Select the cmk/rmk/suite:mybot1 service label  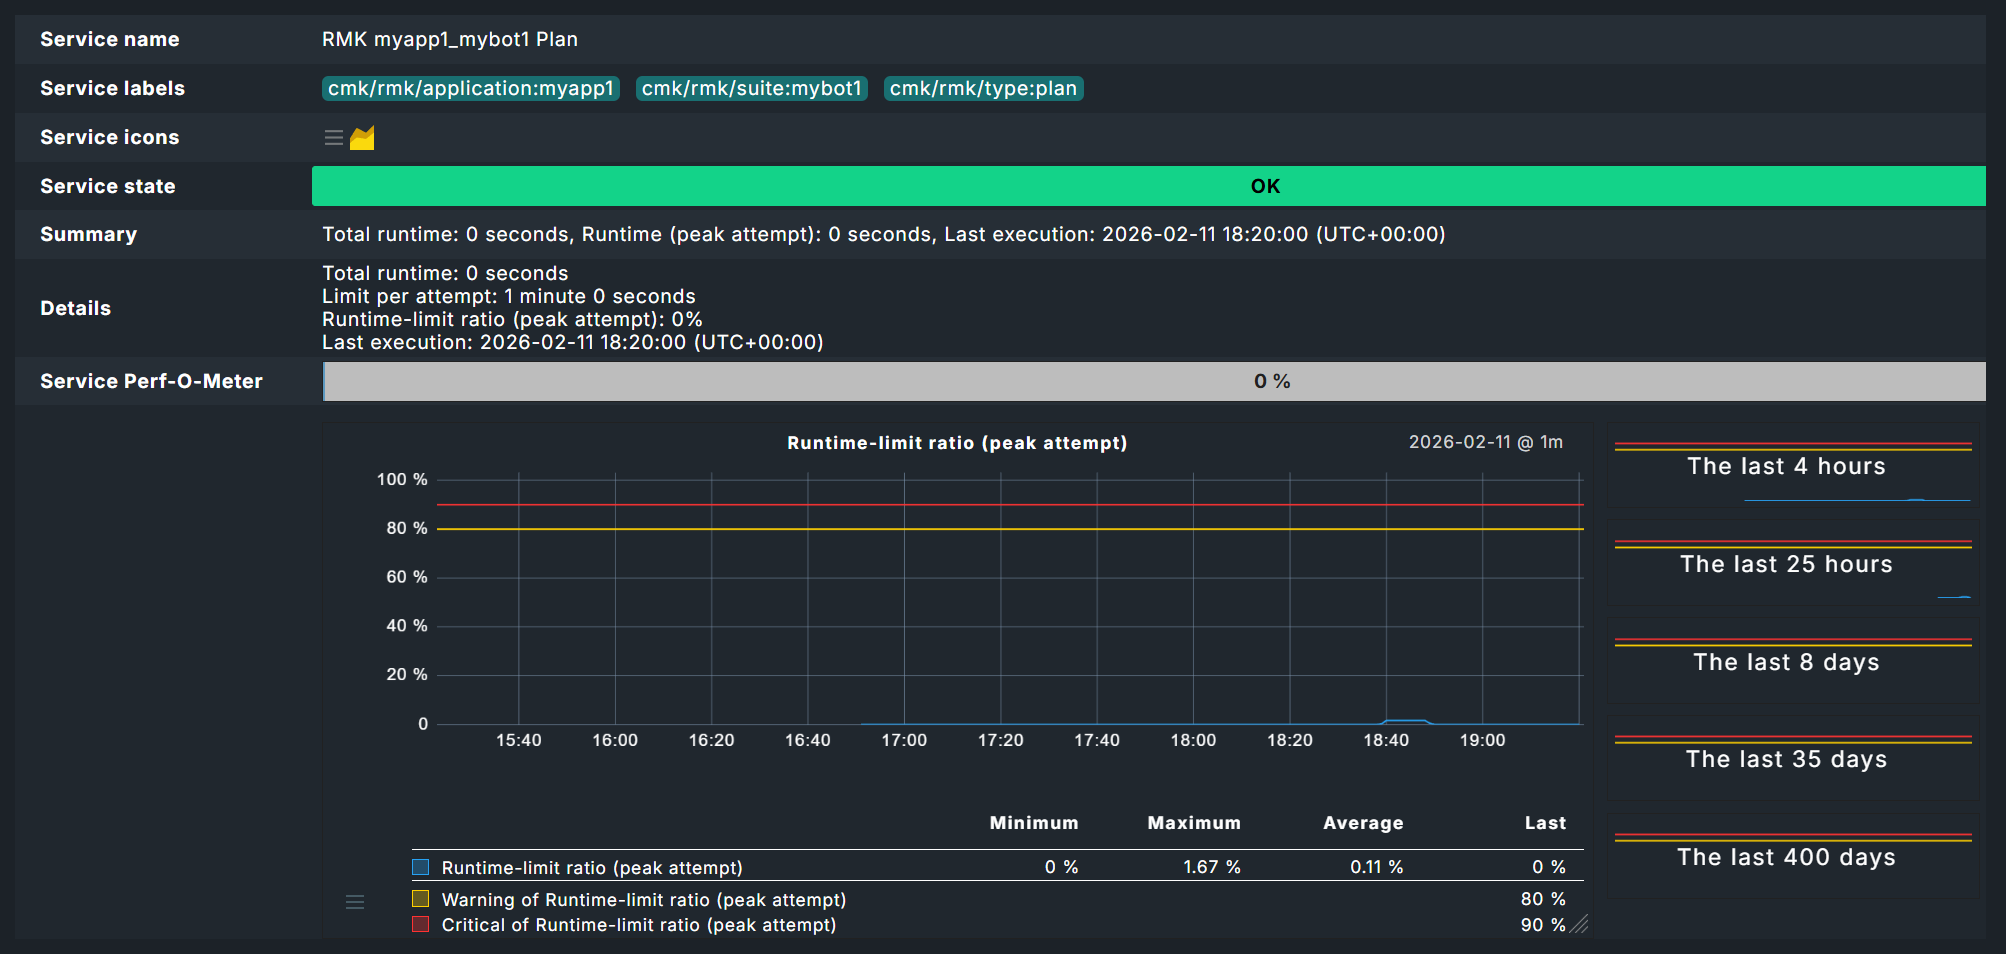751,88
